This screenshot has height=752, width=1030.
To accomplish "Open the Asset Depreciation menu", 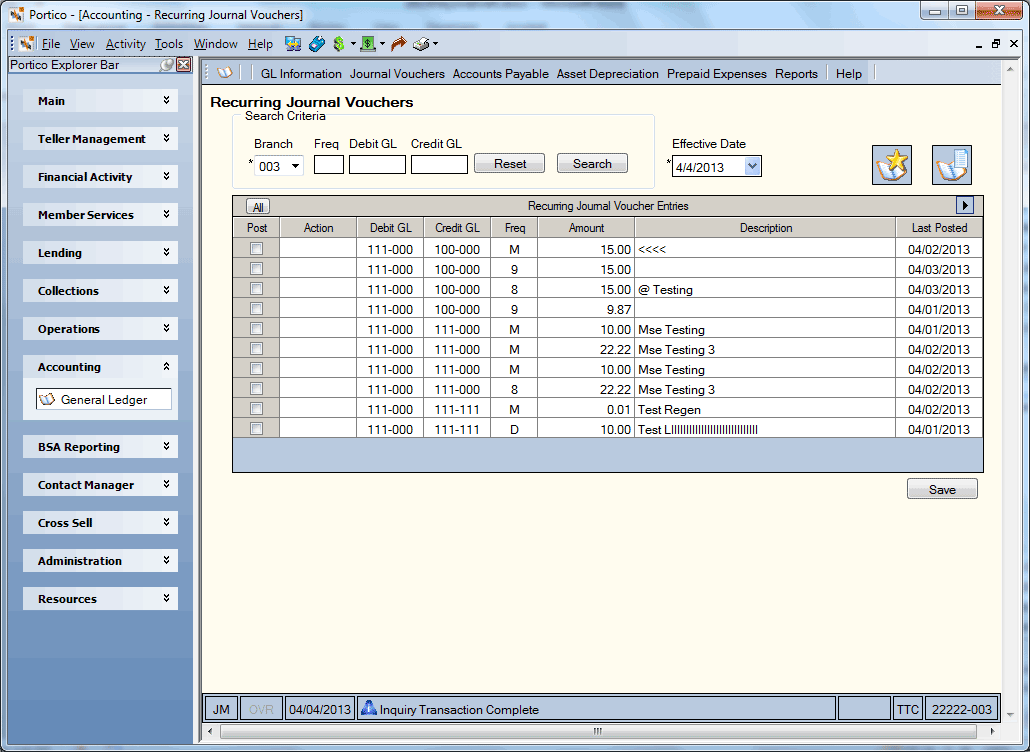I will [608, 74].
